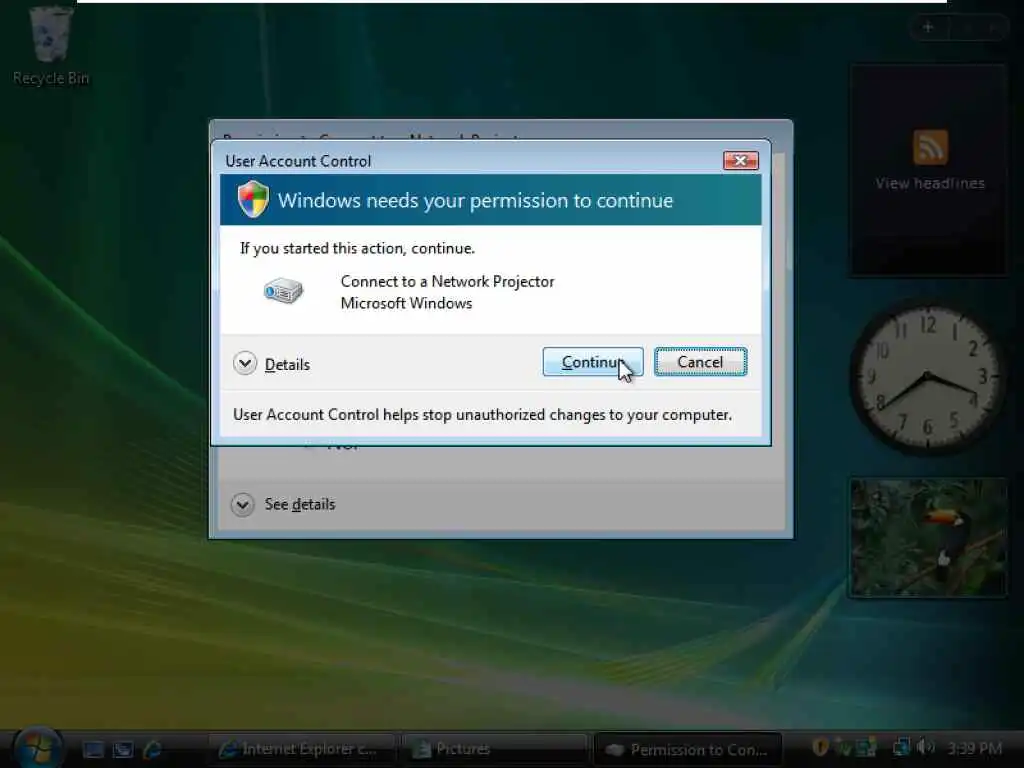The width and height of the screenshot is (1024, 768).
Task: Click the analog clock sidebar gadget
Action: (927, 377)
